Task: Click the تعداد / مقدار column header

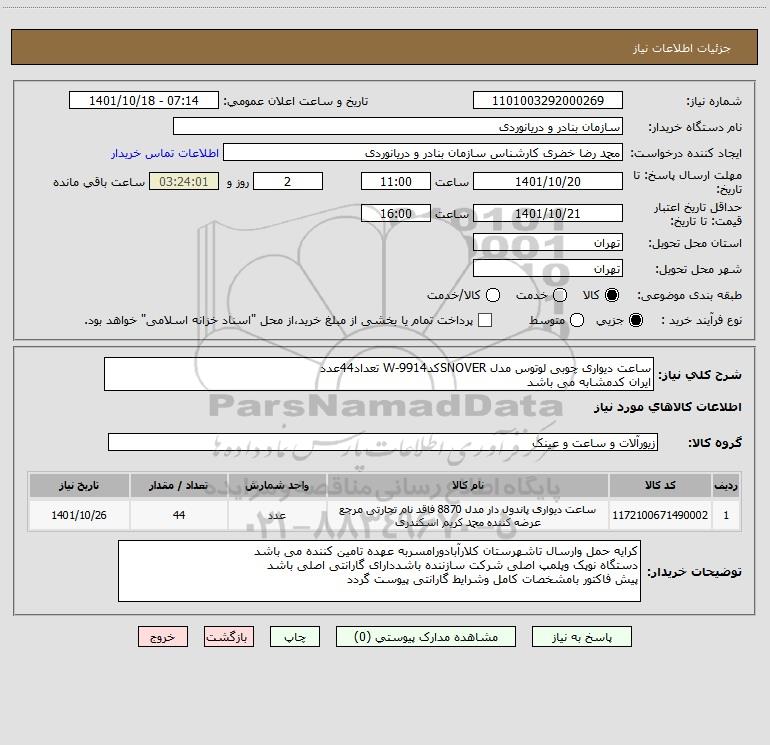Action: tap(179, 485)
